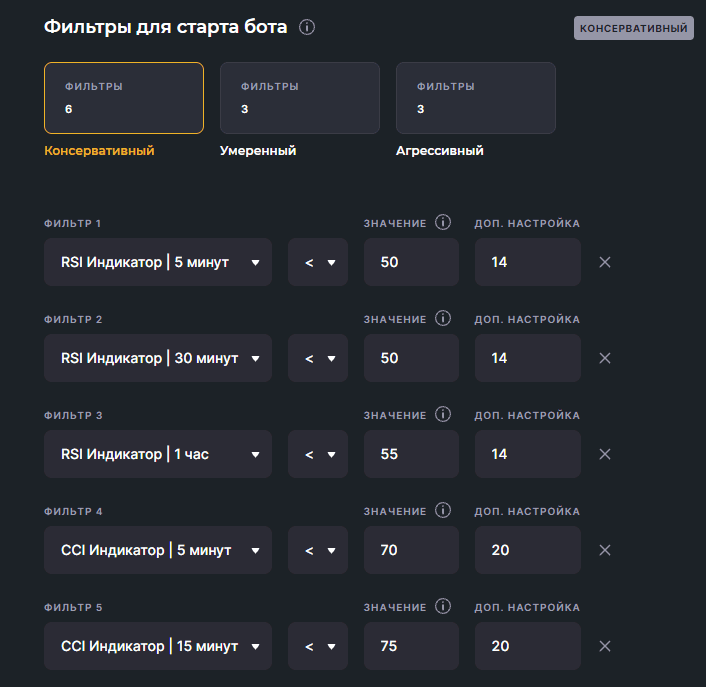Viewport: 706px width, 687px height.
Task: Click info icon beside Фильтр 3 Значение label
Action: click(443, 415)
